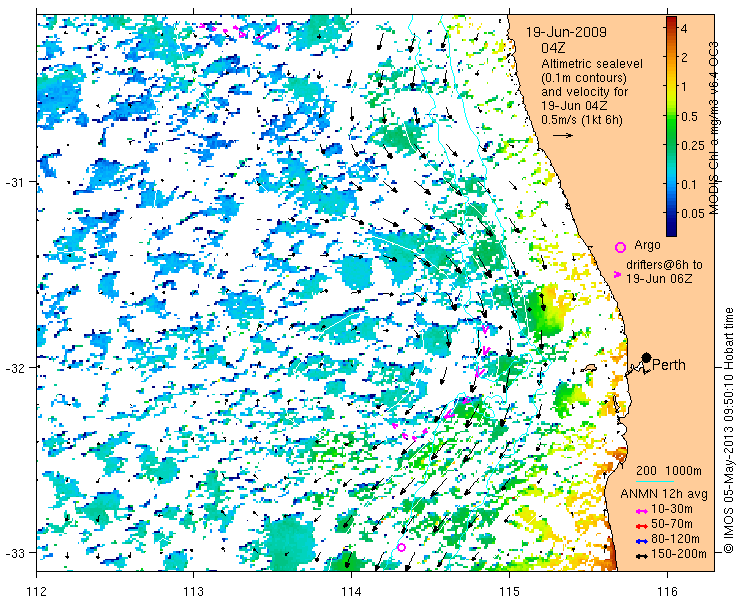Click the '0.5m/s (1kt 6h)' scale text
Viewport: 740px width, 600px height.
(x=582, y=120)
